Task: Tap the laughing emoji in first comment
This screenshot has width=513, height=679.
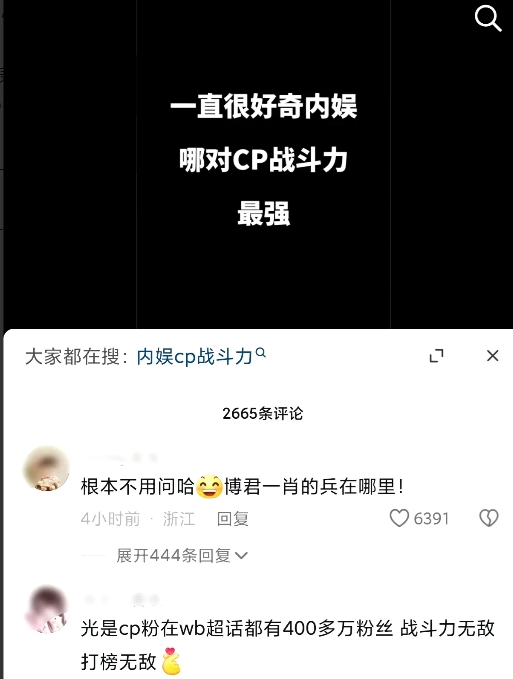Action: point(209,487)
